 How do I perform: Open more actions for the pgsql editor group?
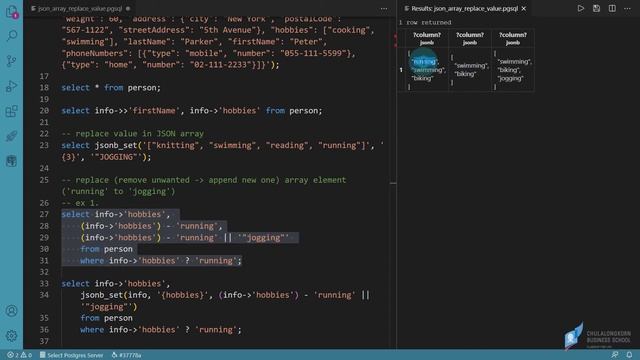[x=384, y=8]
